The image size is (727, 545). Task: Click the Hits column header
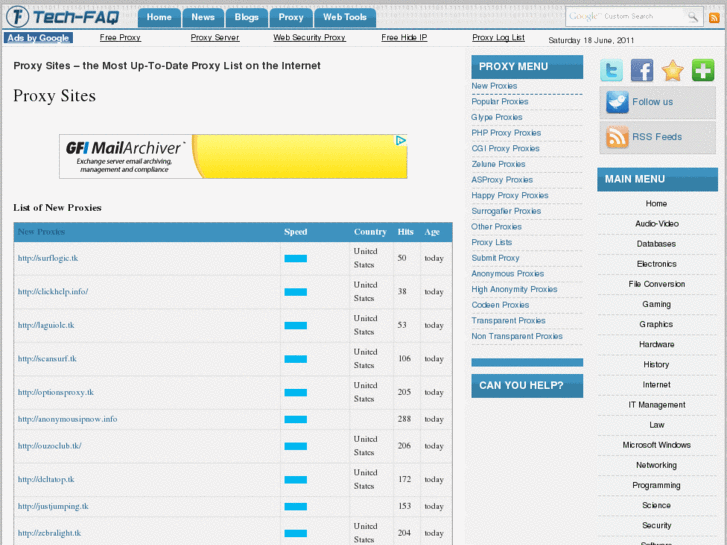click(x=405, y=232)
